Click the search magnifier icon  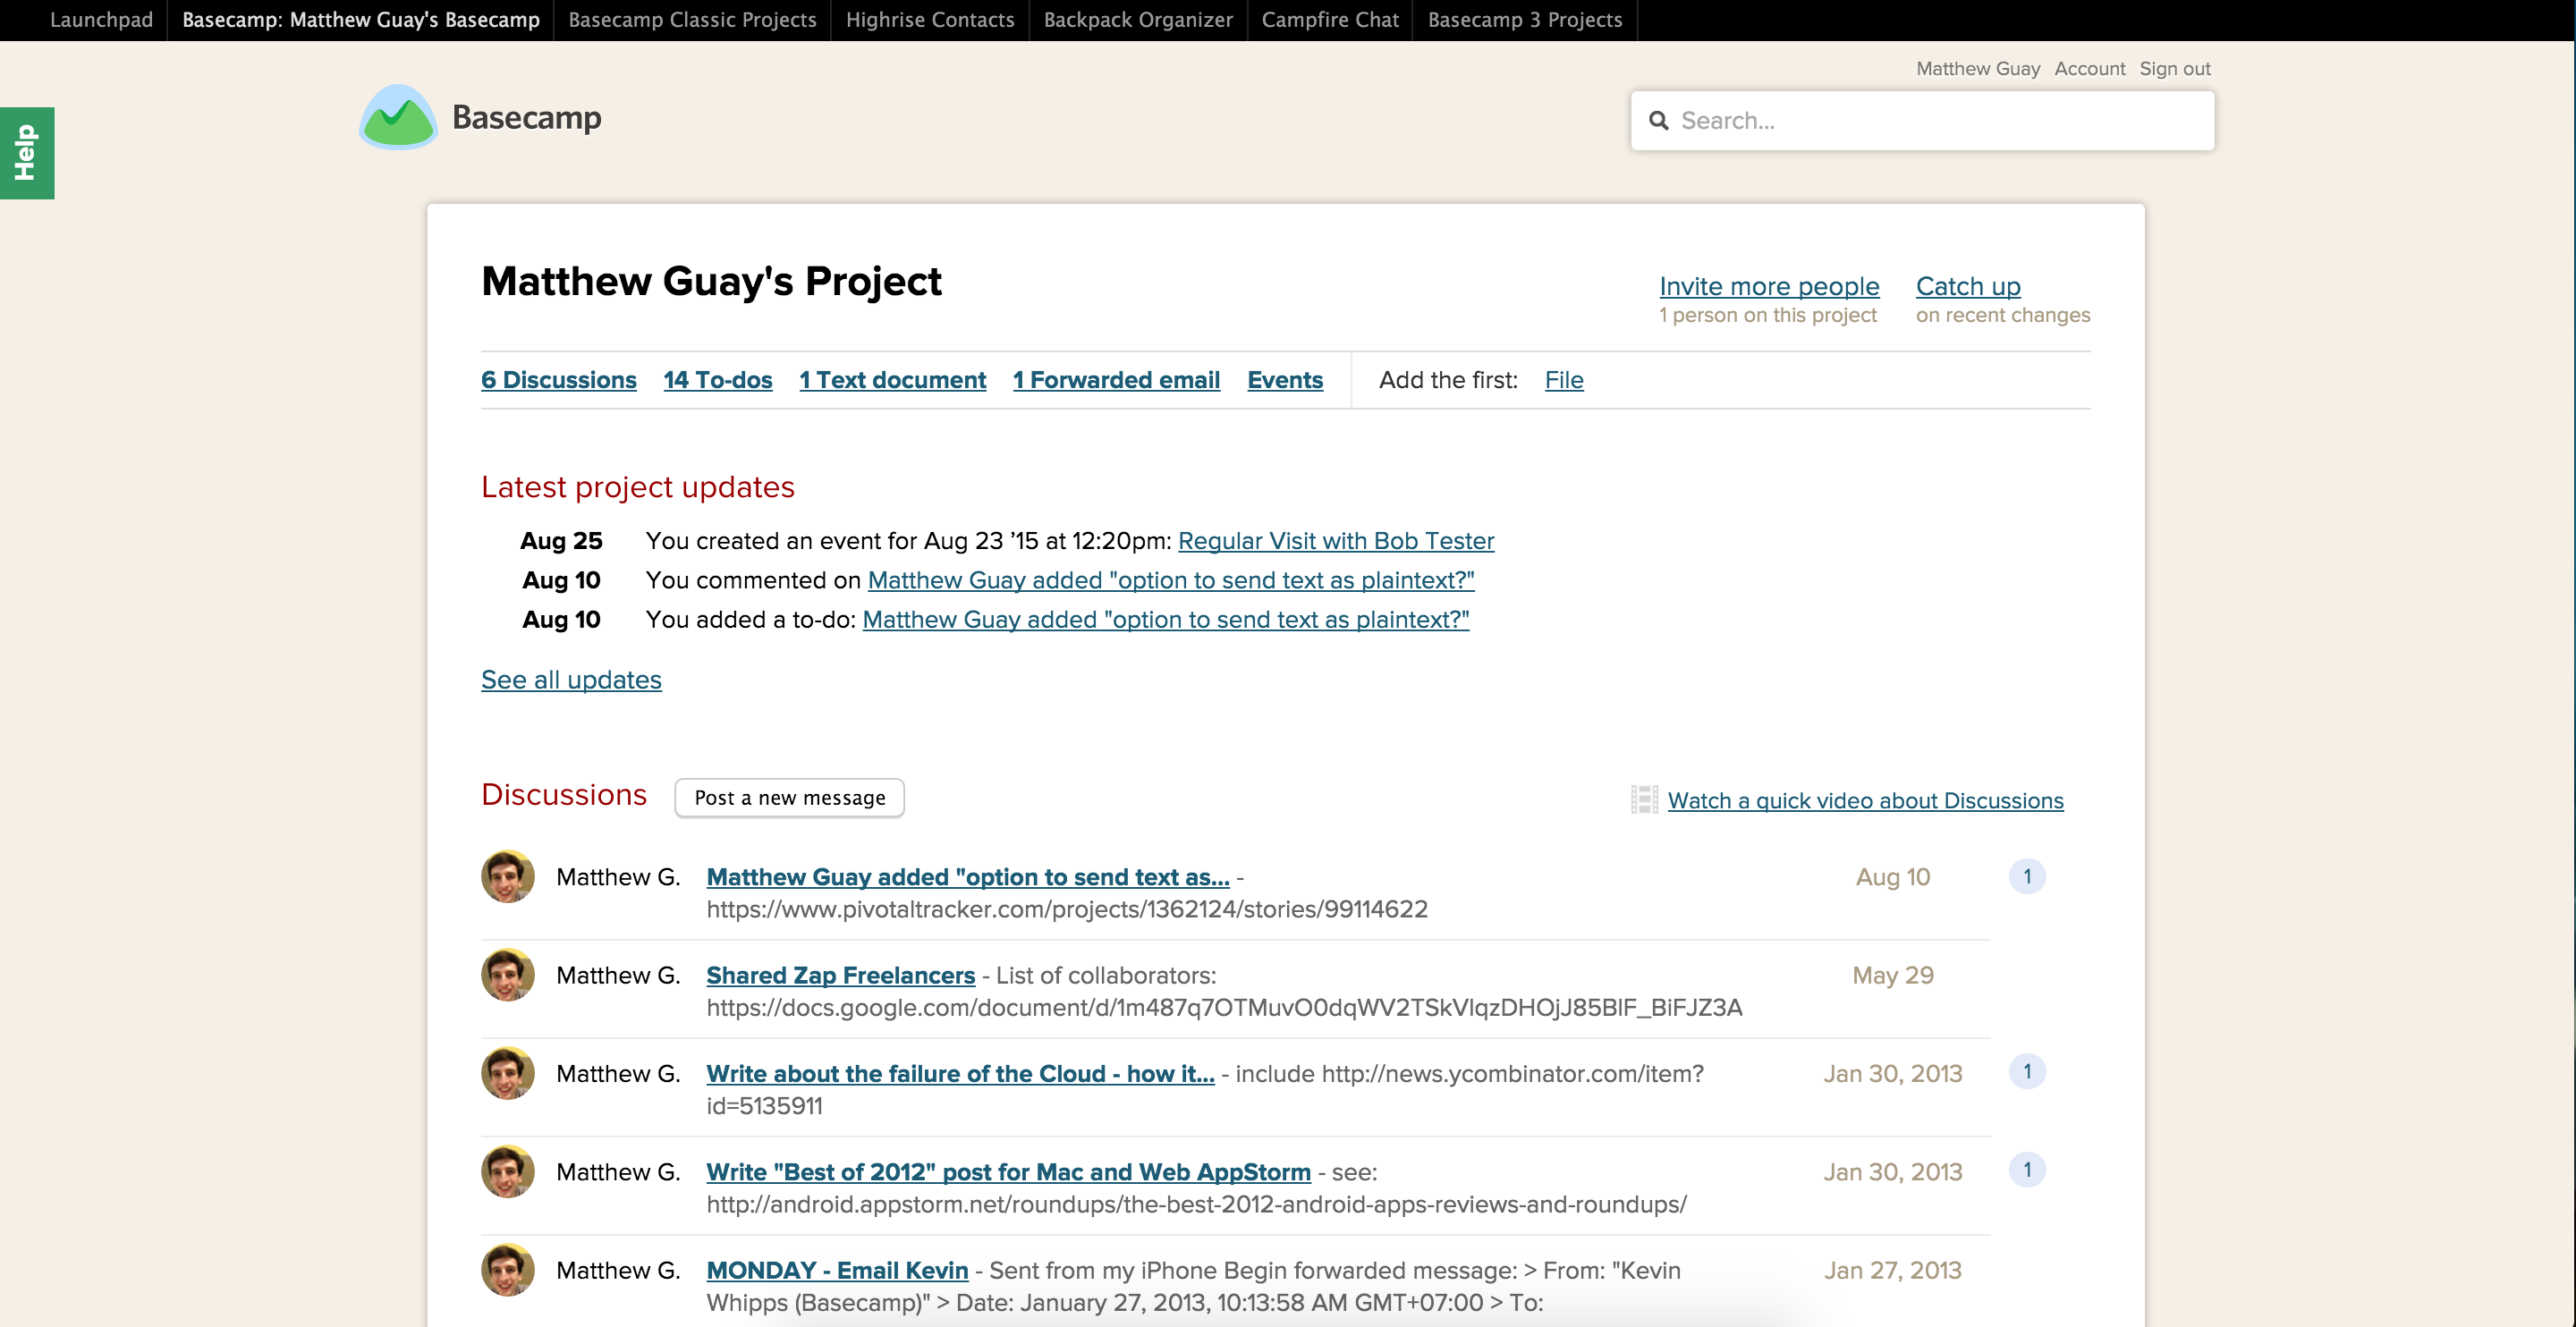[1659, 121]
